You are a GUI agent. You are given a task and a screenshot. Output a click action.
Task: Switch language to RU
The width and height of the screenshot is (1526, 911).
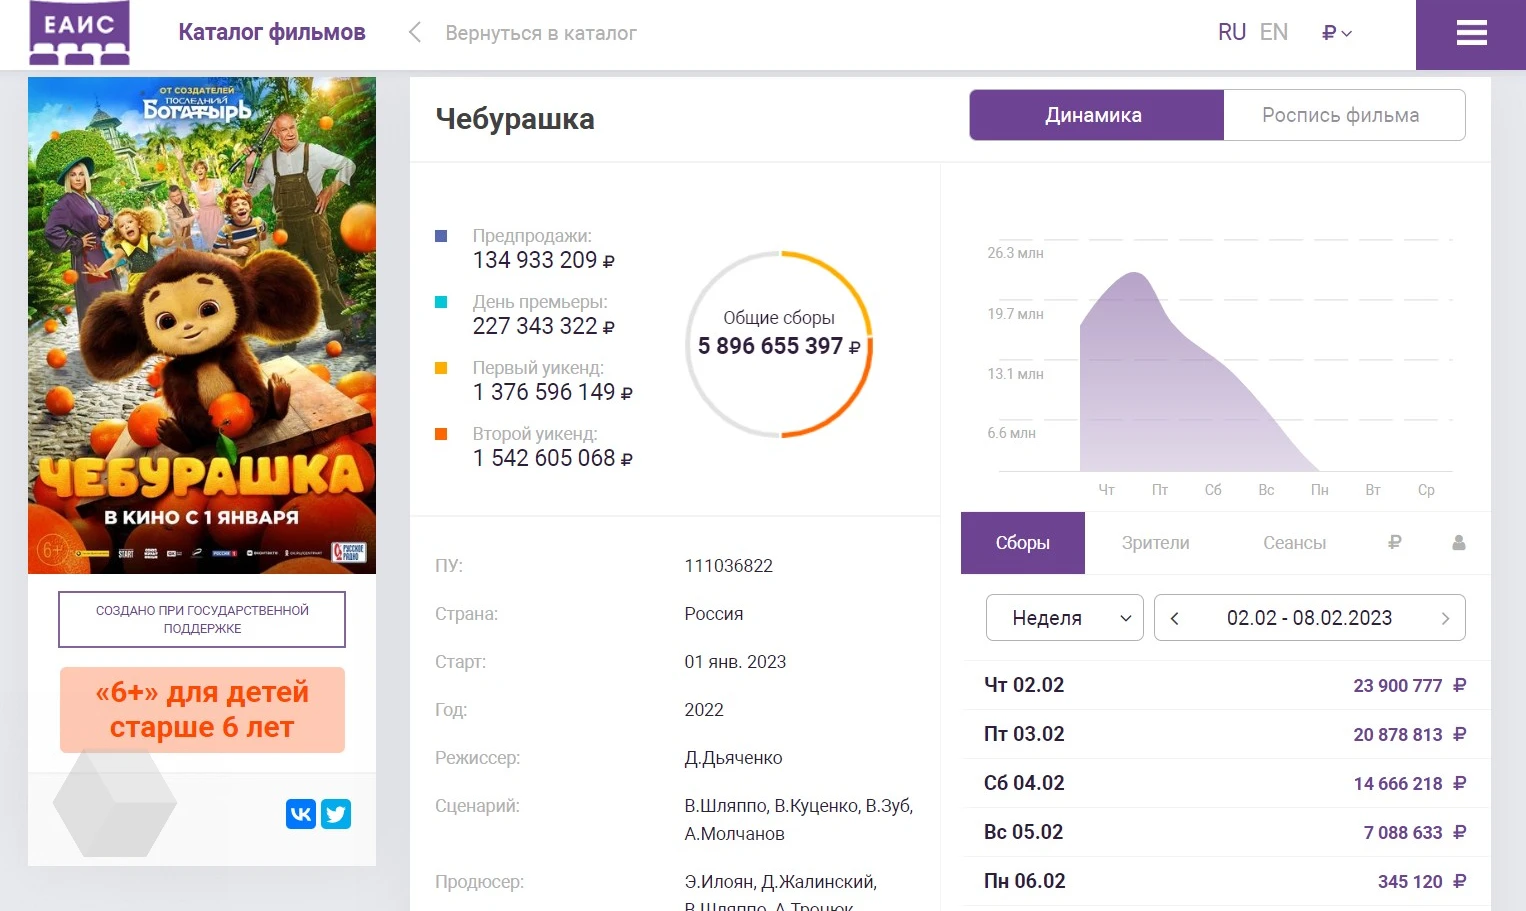point(1232,32)
